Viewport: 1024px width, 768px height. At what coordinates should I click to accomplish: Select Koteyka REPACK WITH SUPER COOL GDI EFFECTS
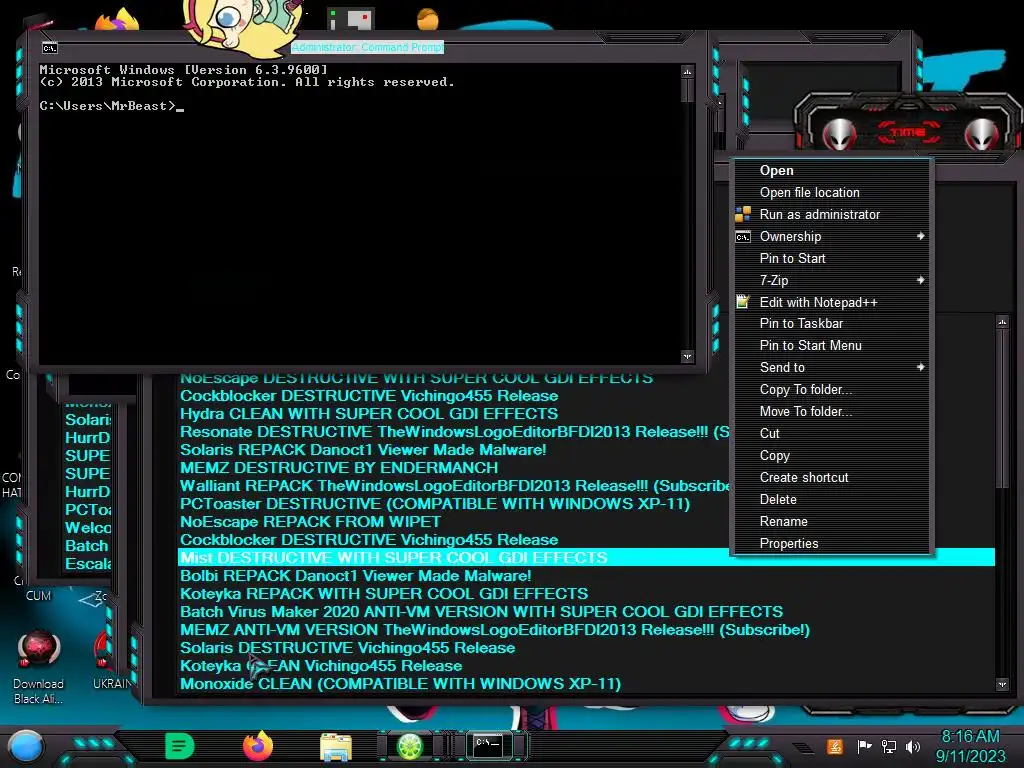384,594
